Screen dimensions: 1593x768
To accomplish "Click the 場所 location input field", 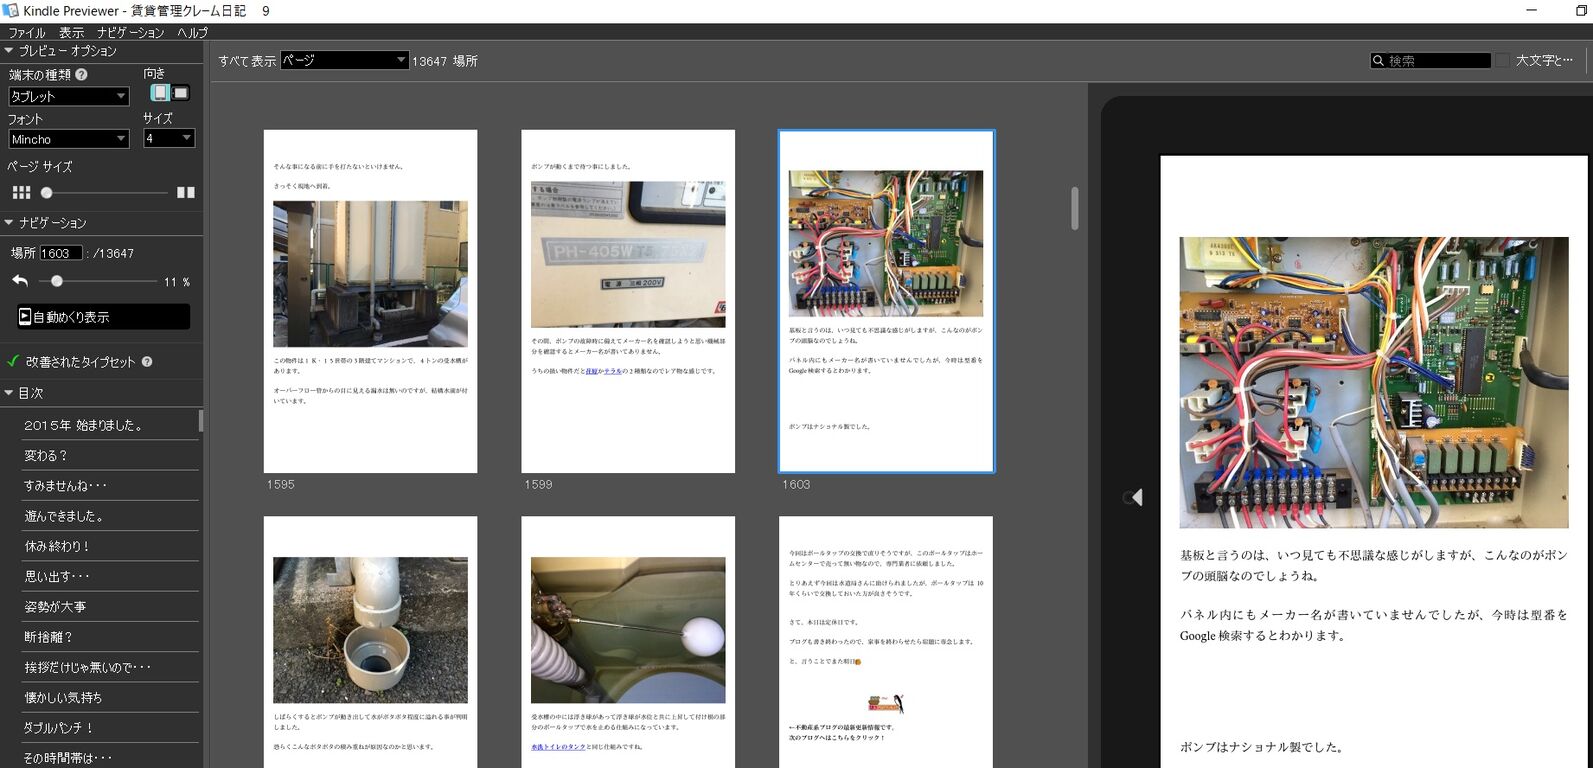I will pyautogui.click(x=60, y=253).
